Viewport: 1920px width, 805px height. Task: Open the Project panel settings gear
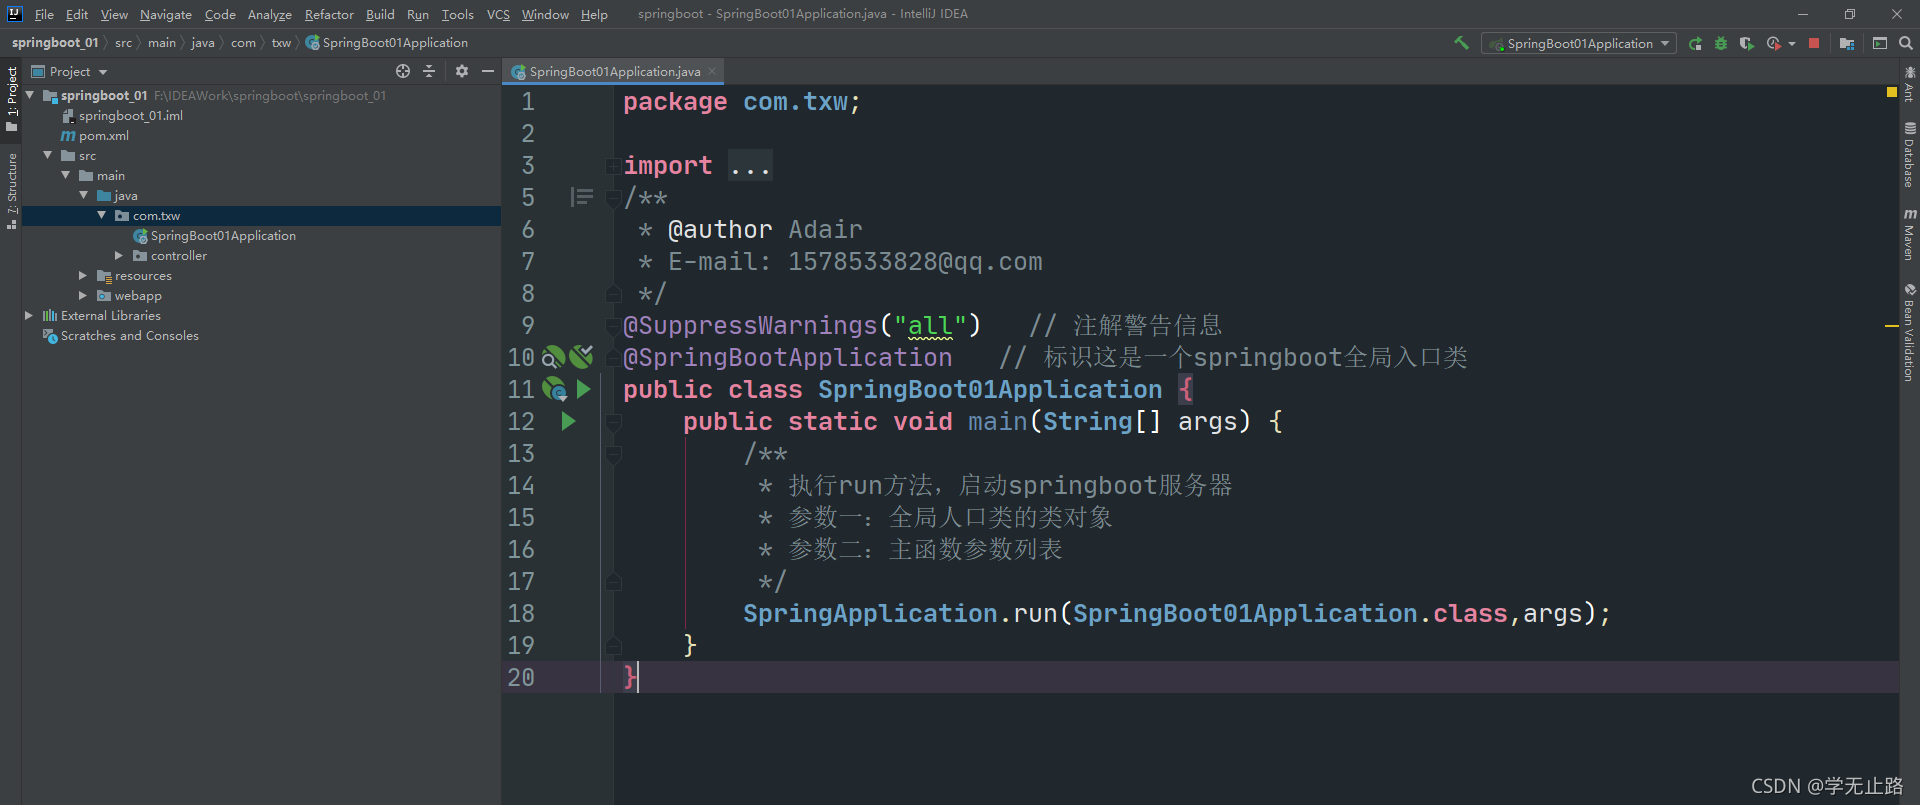[x=461, y=71]
